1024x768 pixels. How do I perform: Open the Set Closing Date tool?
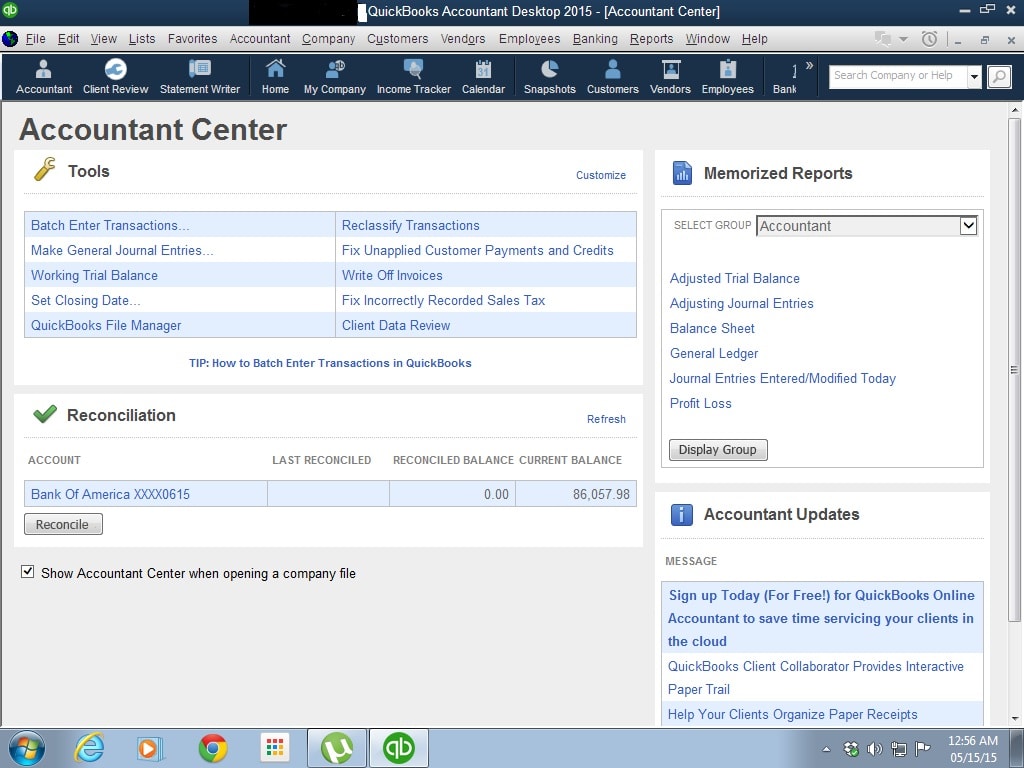pos(86,300)
